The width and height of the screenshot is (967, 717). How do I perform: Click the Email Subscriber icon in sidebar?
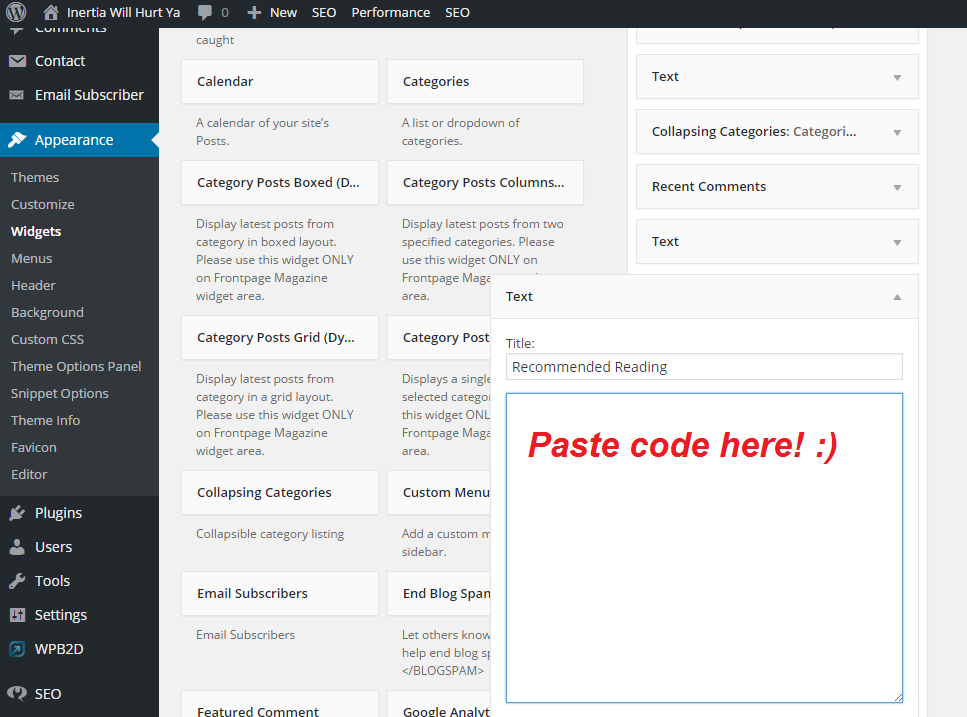17,94
